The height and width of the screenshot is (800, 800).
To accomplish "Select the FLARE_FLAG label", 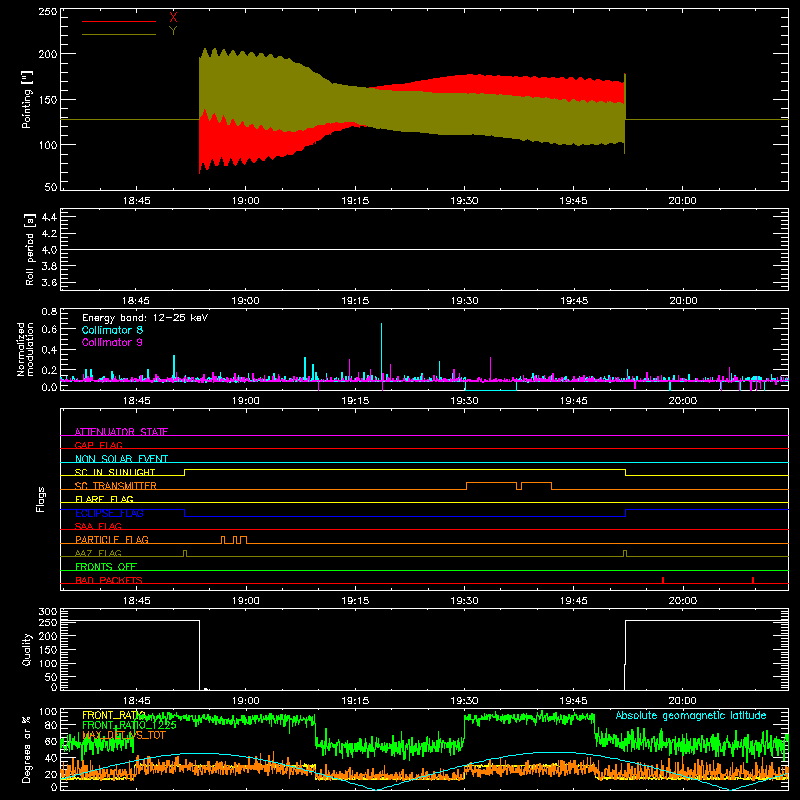I will pyautogui.click(x=104, y=499).
